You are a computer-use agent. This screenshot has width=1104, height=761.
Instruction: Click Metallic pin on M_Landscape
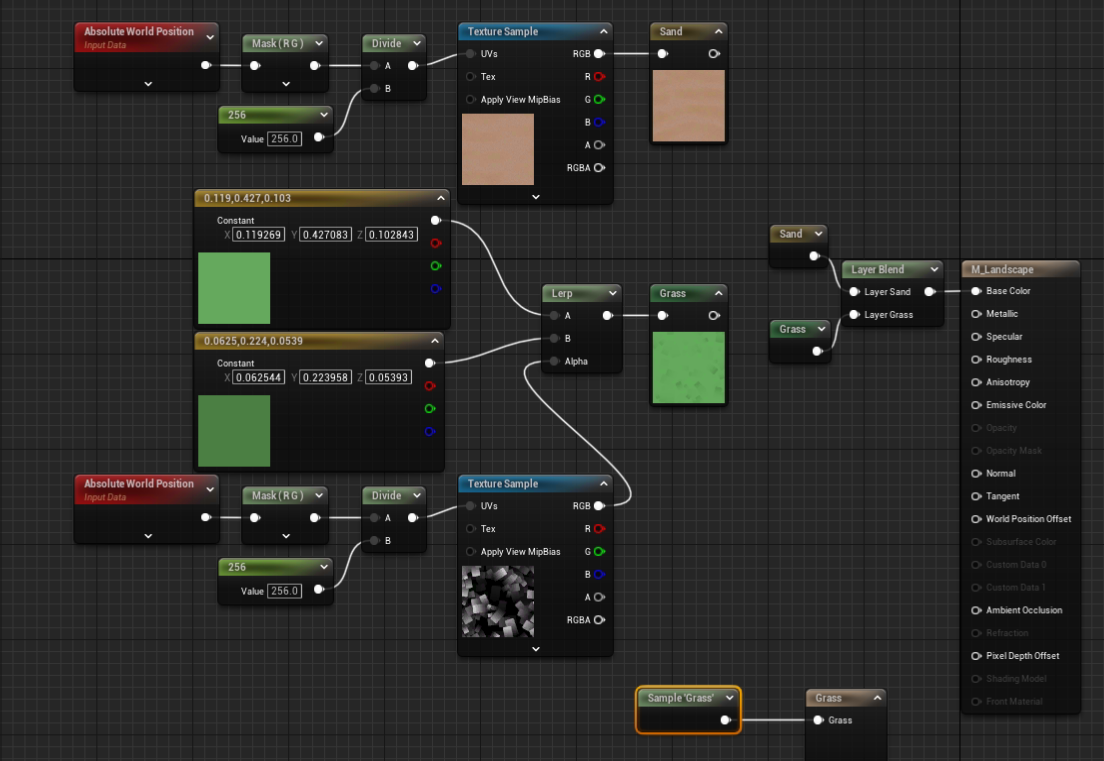[x=977, y=314]
